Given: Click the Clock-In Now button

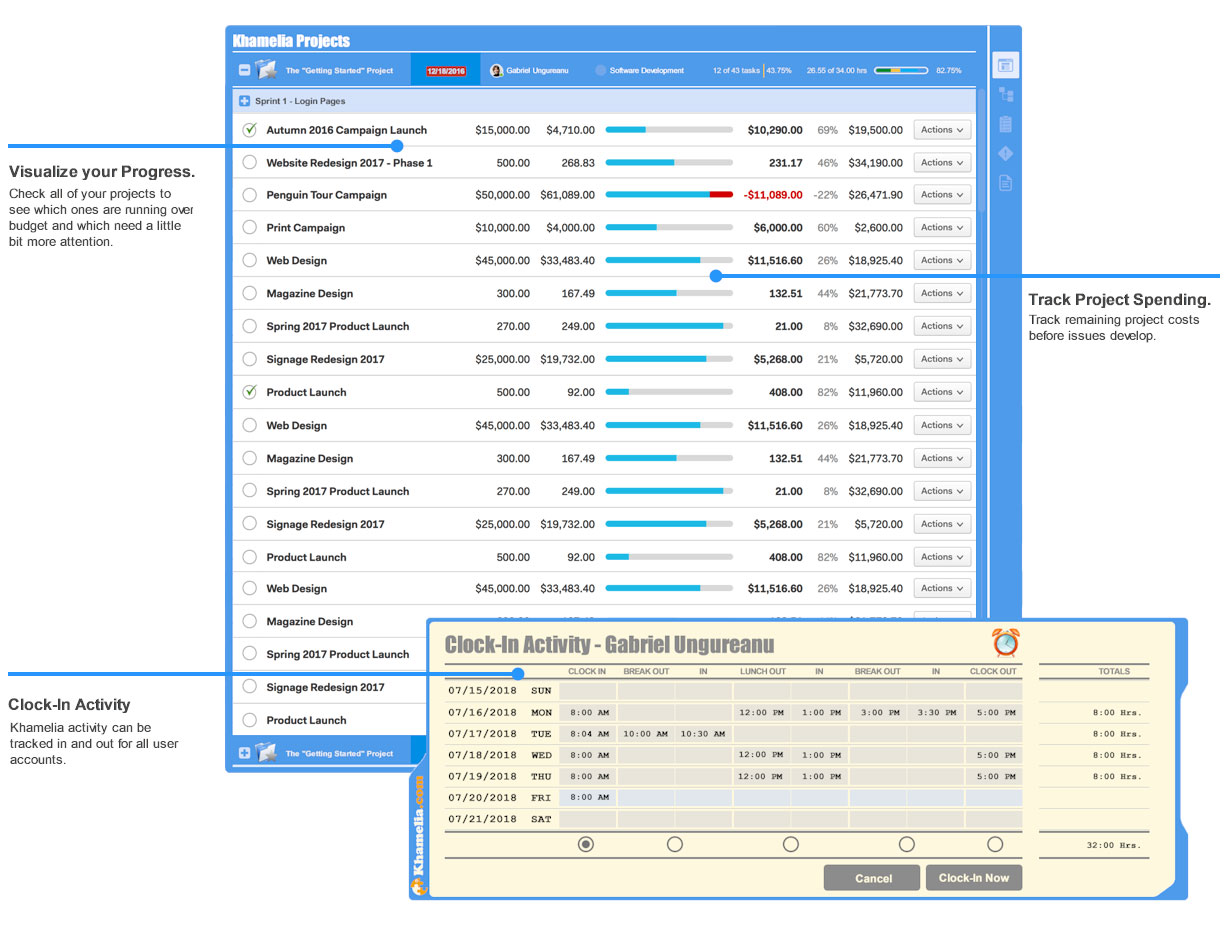Looking at the screenshot, I should coord(974,878).
